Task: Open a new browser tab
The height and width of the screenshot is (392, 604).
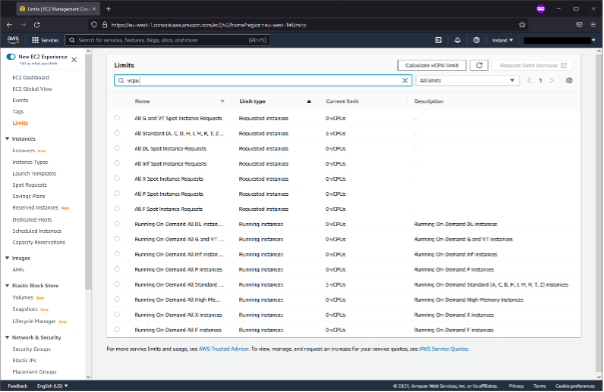Action: pyautogui.click(x=108, y=8)
